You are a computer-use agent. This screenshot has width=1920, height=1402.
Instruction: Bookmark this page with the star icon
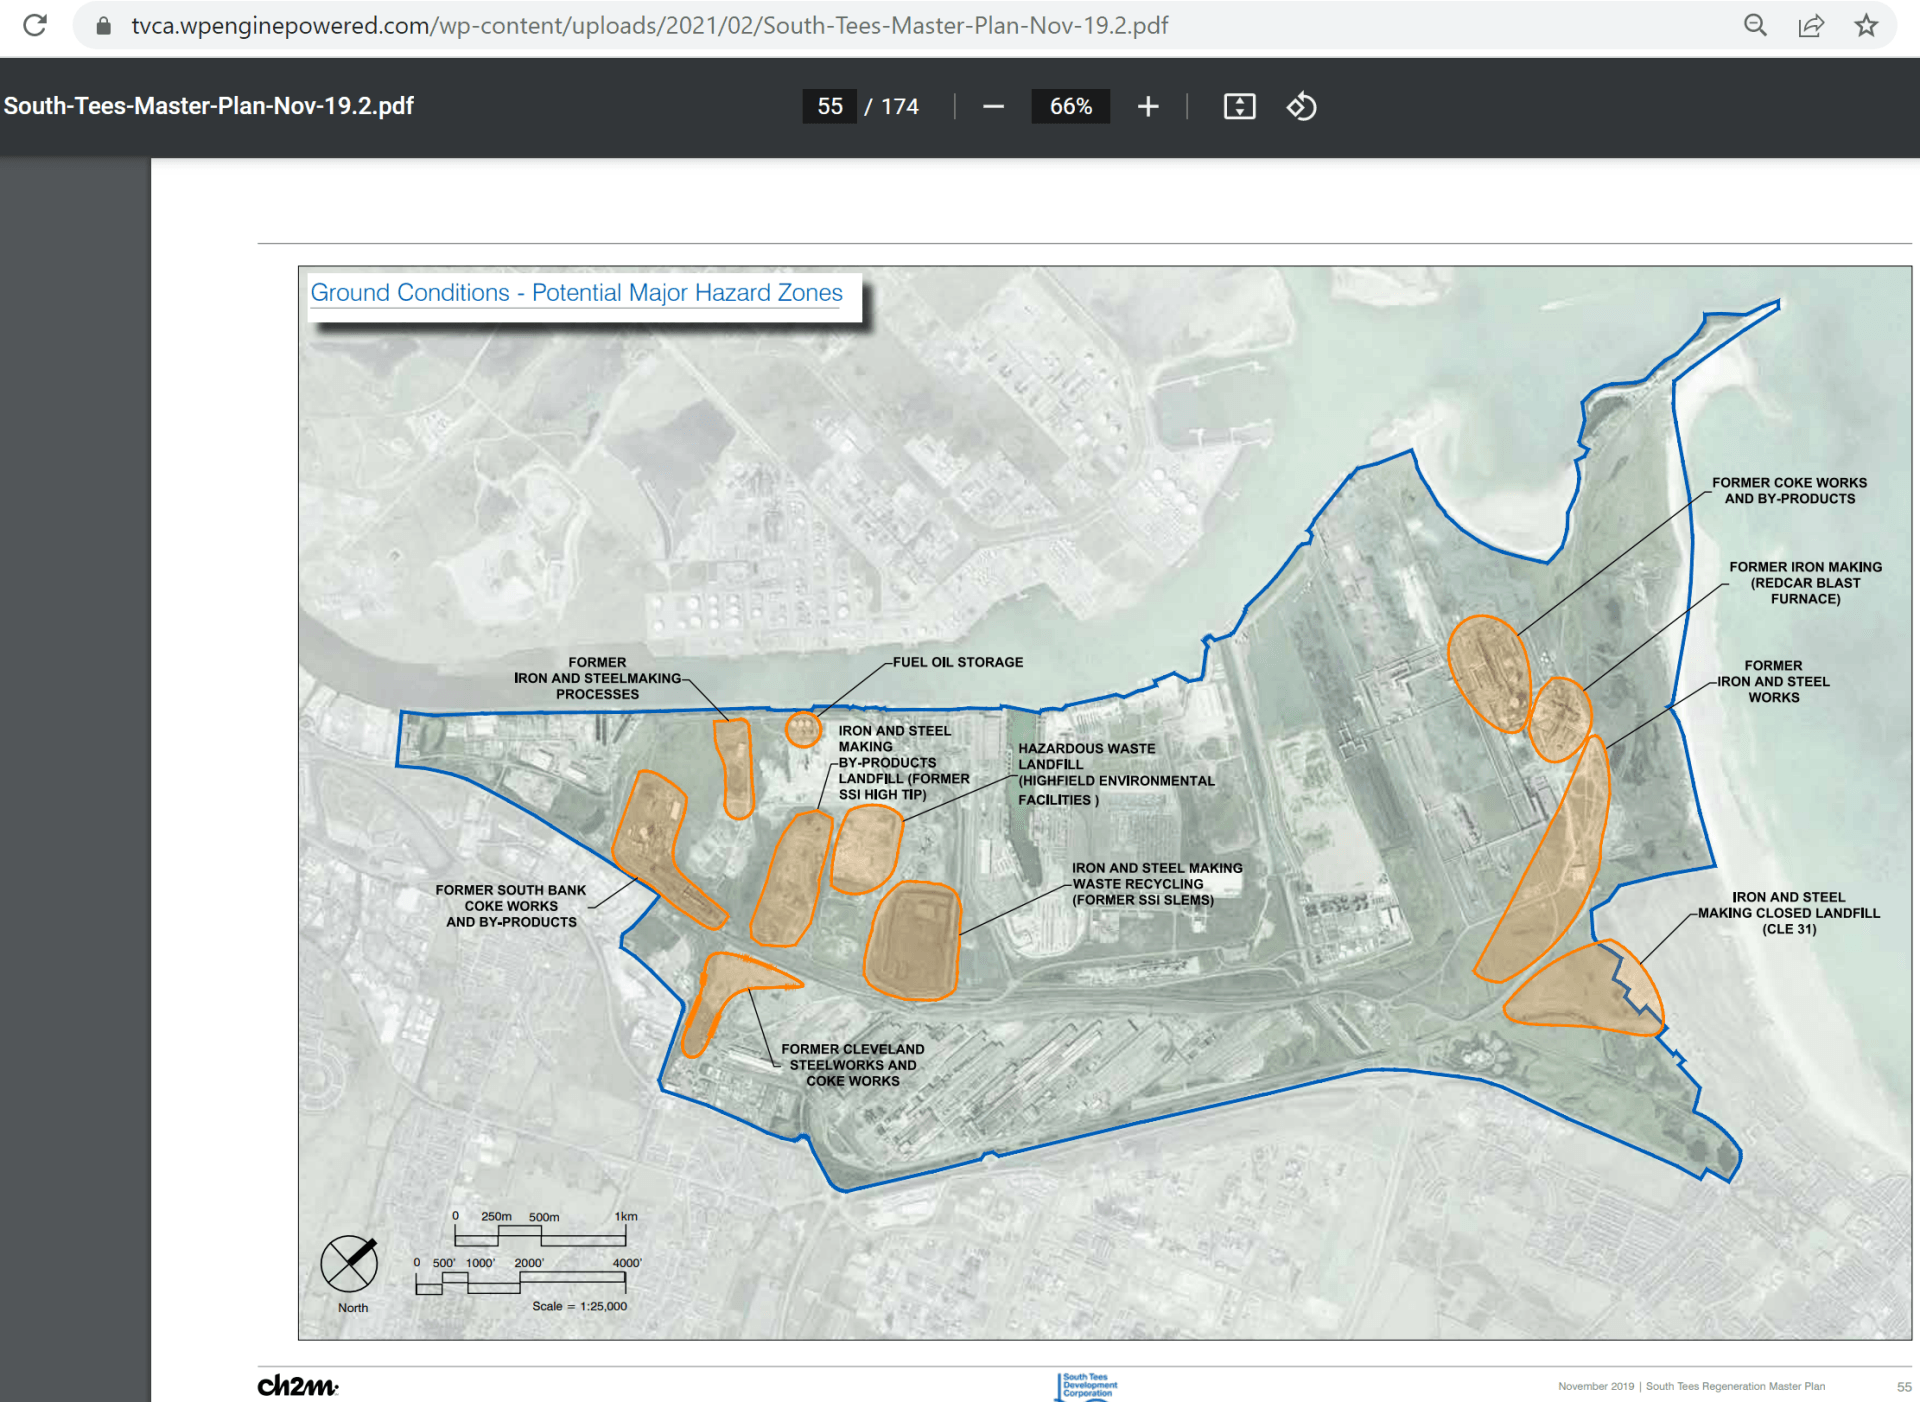click(1866, 25)
